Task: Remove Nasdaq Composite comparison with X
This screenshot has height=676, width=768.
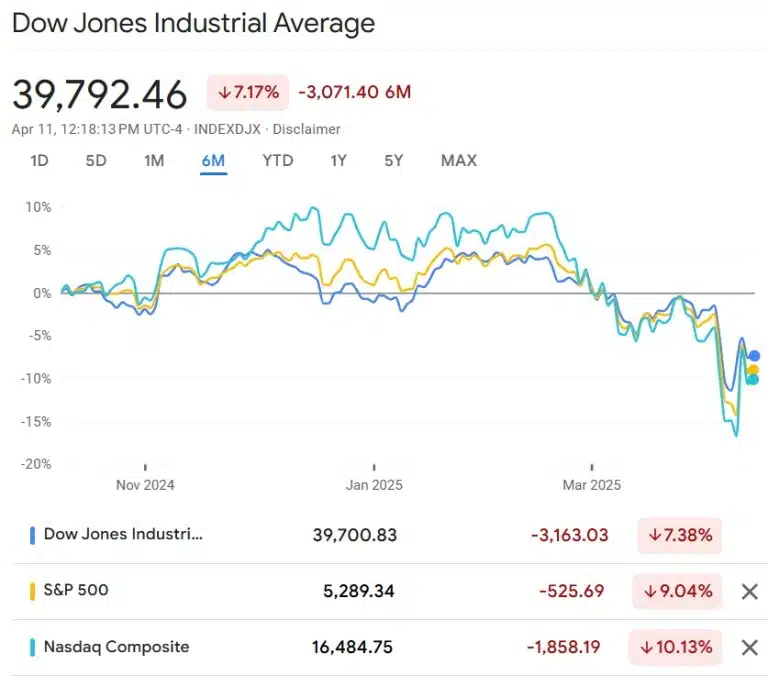Action: point(749,647)
